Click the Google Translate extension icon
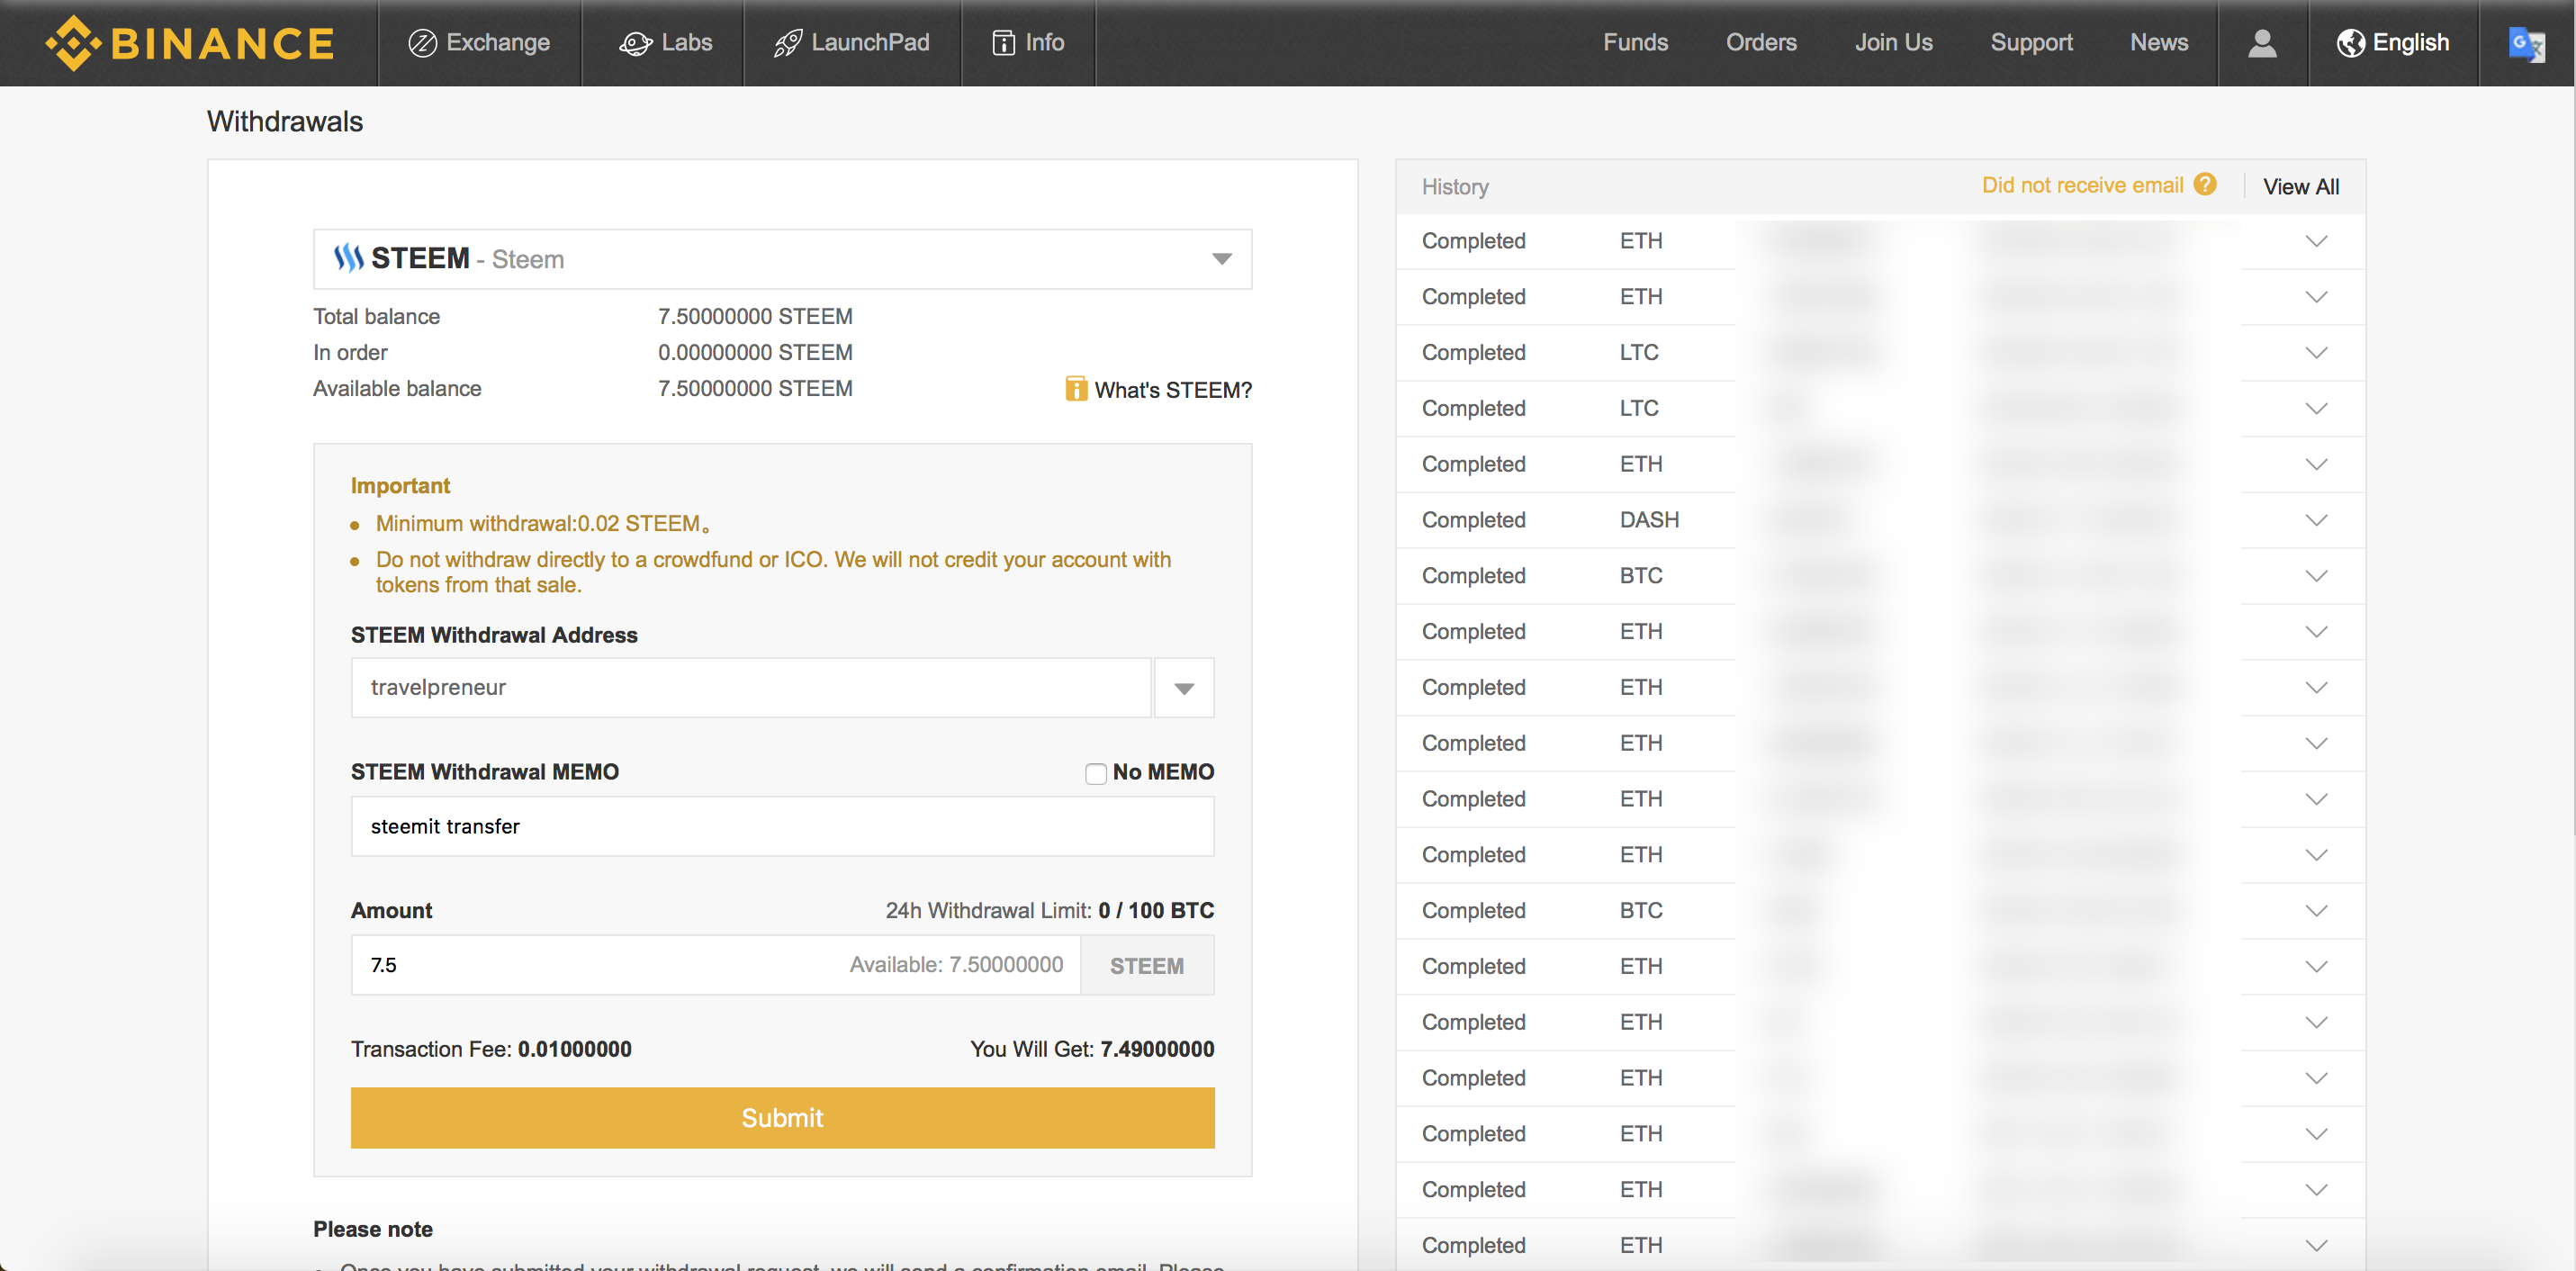 2526,43
